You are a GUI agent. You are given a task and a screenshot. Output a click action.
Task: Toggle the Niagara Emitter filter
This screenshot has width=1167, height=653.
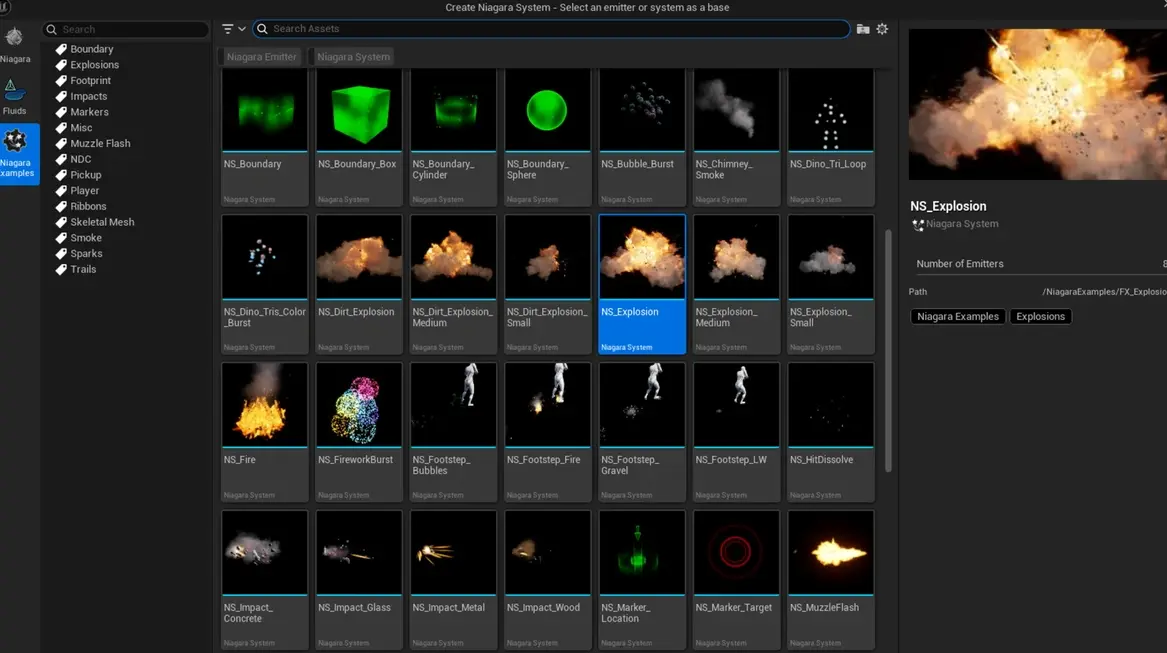pos(261,57)
